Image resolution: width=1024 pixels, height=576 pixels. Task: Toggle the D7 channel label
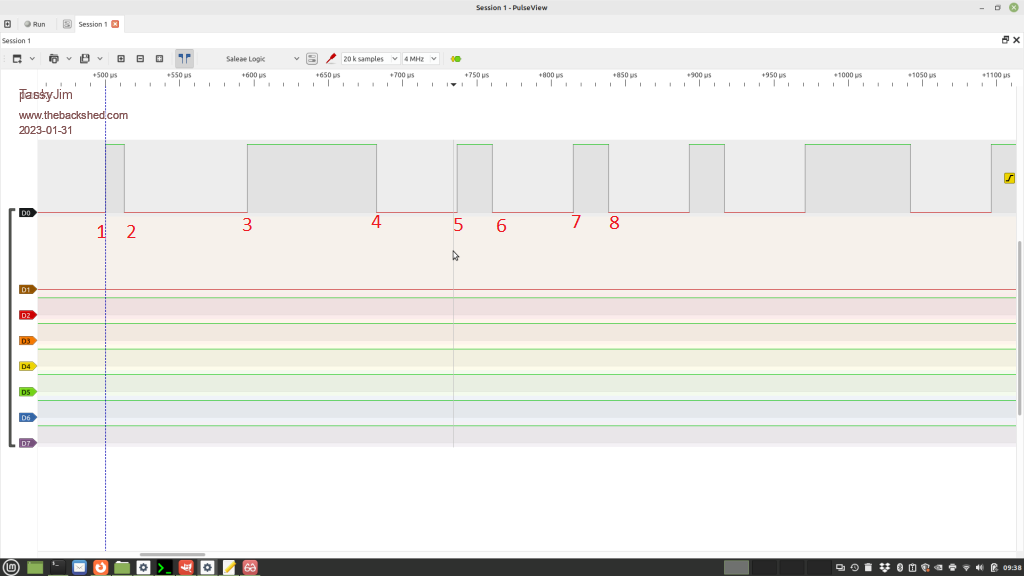click(27, 443)
